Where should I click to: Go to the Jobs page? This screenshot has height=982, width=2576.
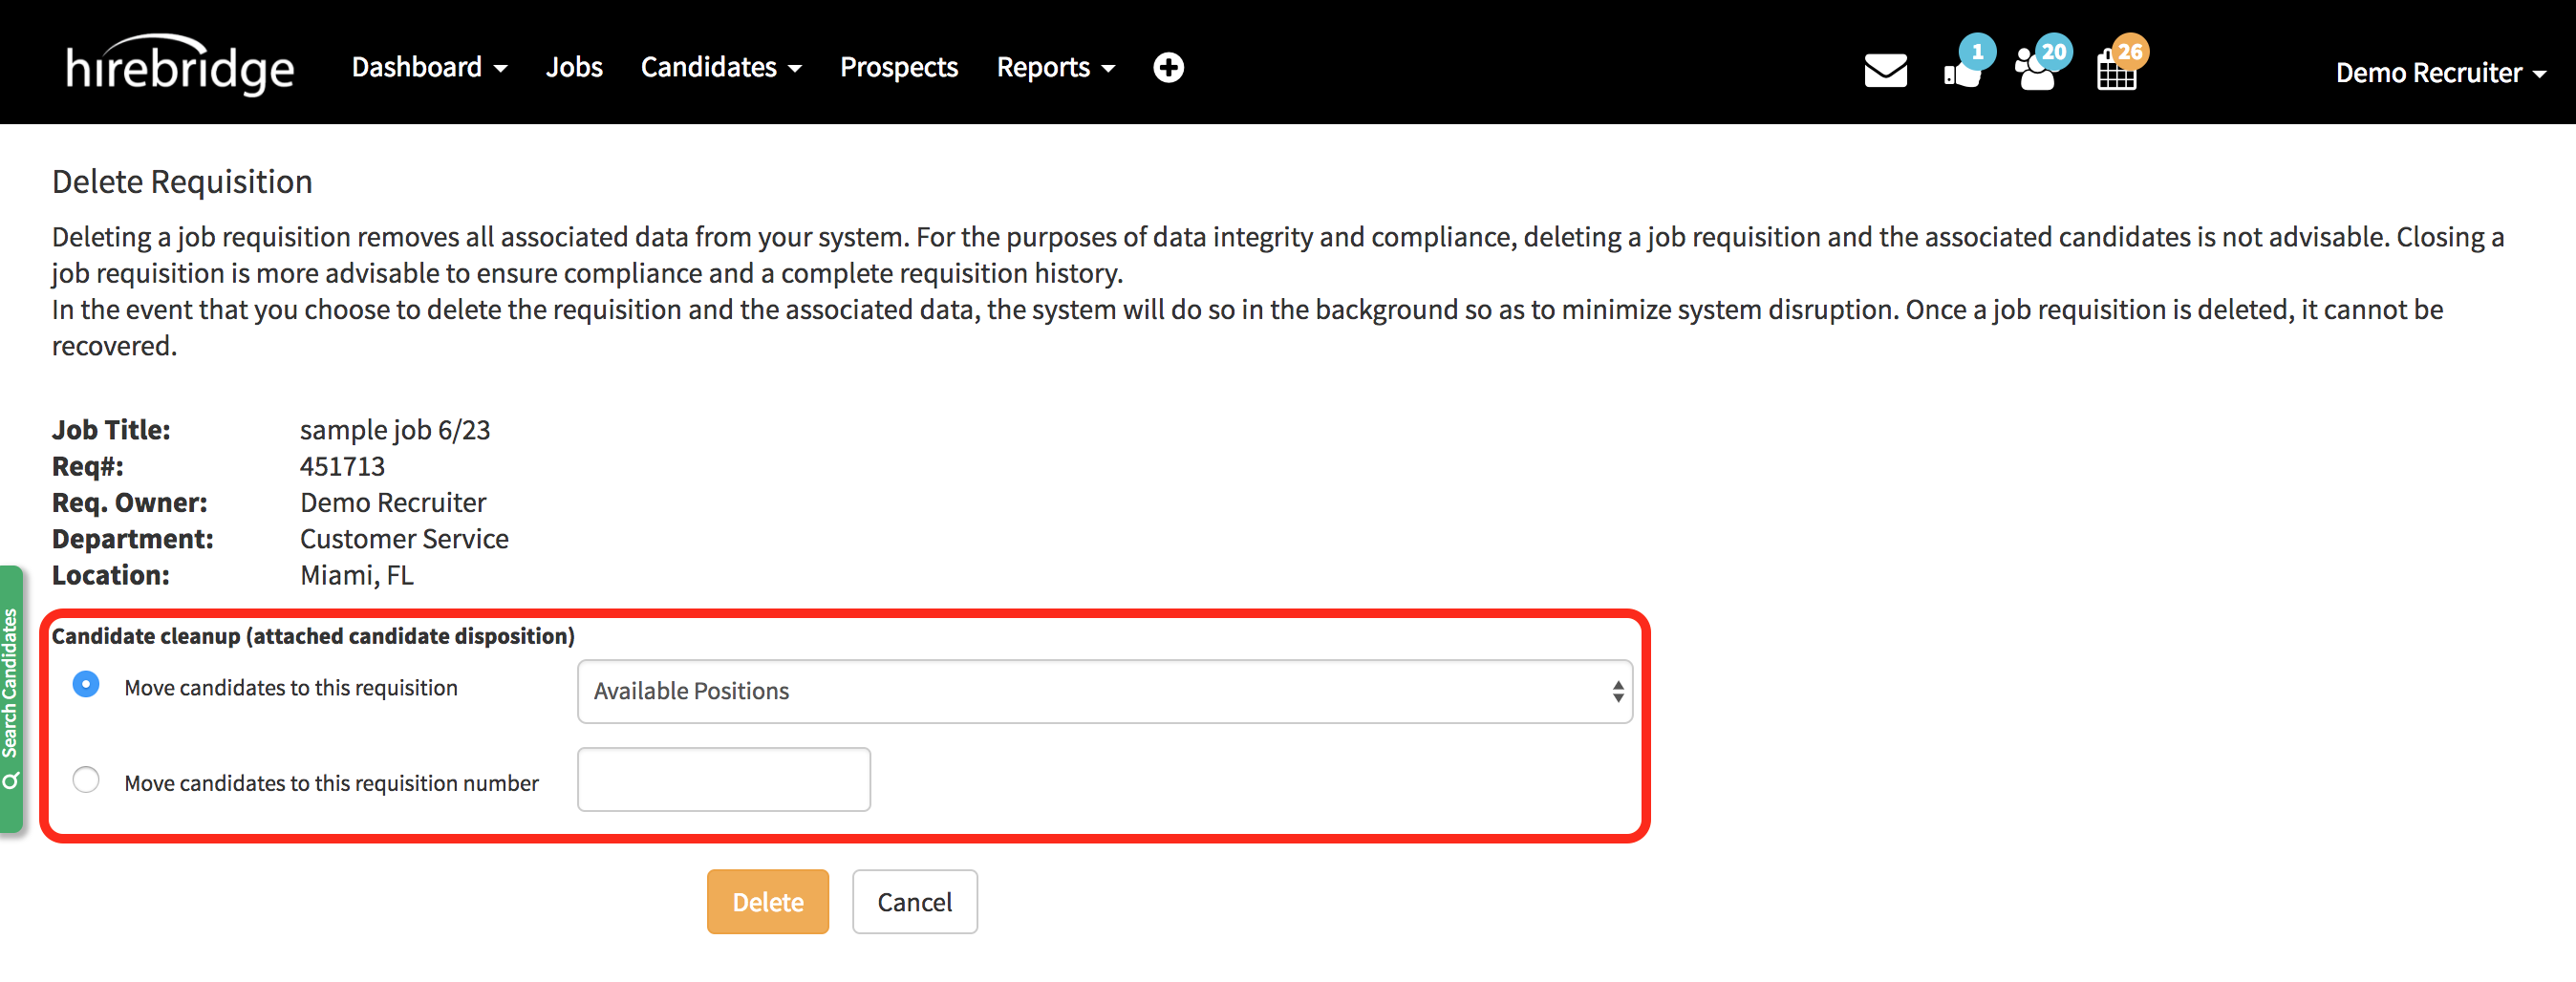point(574,67)
